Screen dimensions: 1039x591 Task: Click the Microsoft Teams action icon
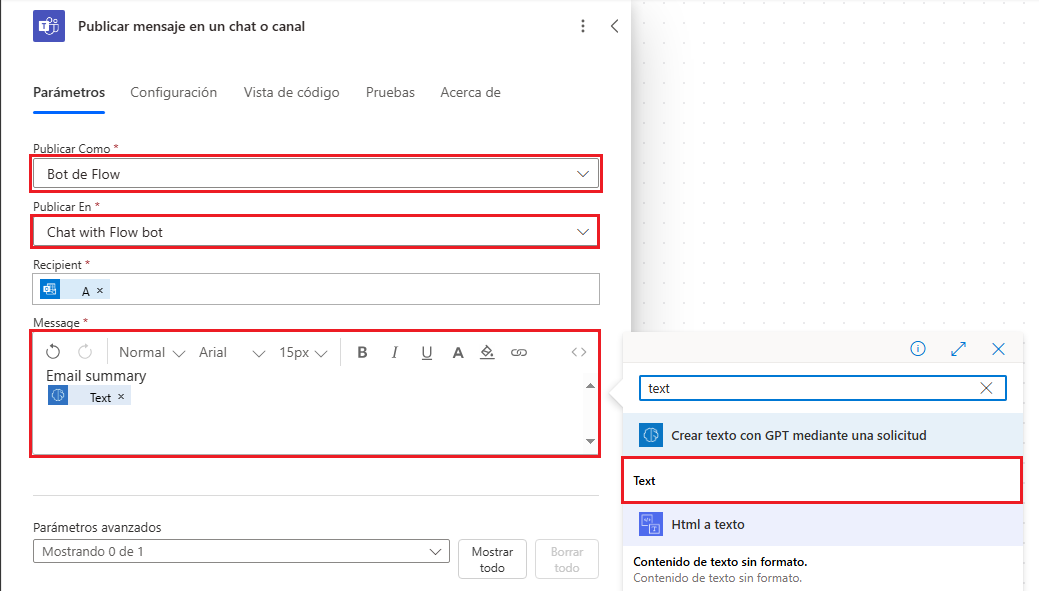[x=49, y=26]
